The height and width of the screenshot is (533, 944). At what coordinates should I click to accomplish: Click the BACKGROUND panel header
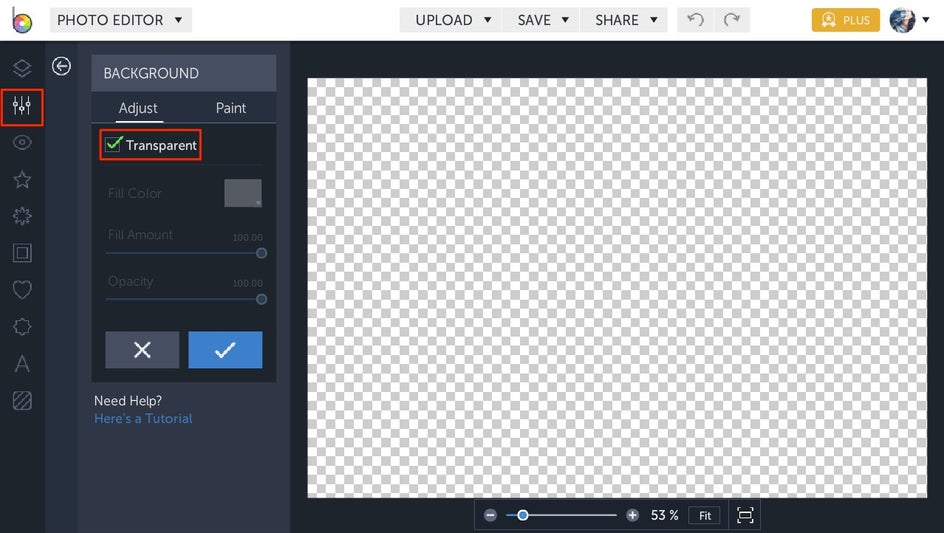point(184,73)
